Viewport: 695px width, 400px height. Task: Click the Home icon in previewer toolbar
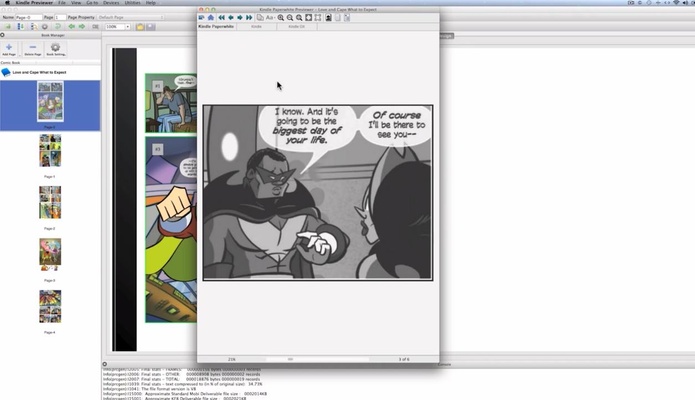coord(211,18)
